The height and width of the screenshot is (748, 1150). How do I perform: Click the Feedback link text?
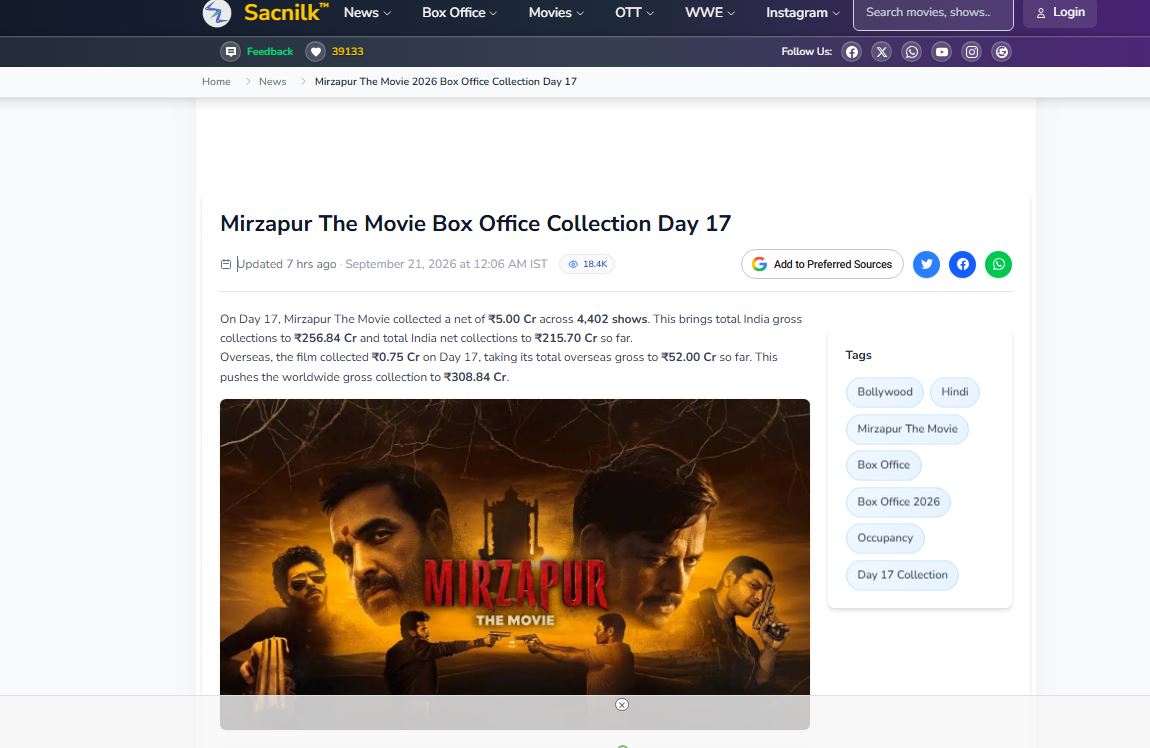pos(270,51)
